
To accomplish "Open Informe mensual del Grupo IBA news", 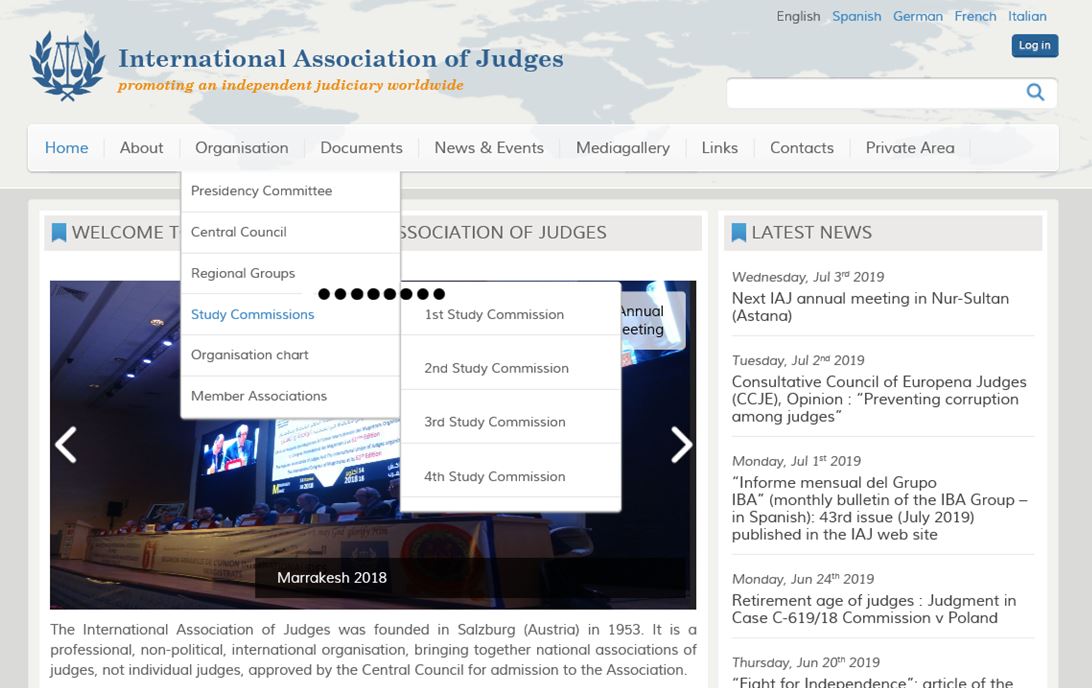I will coord(880,508).
